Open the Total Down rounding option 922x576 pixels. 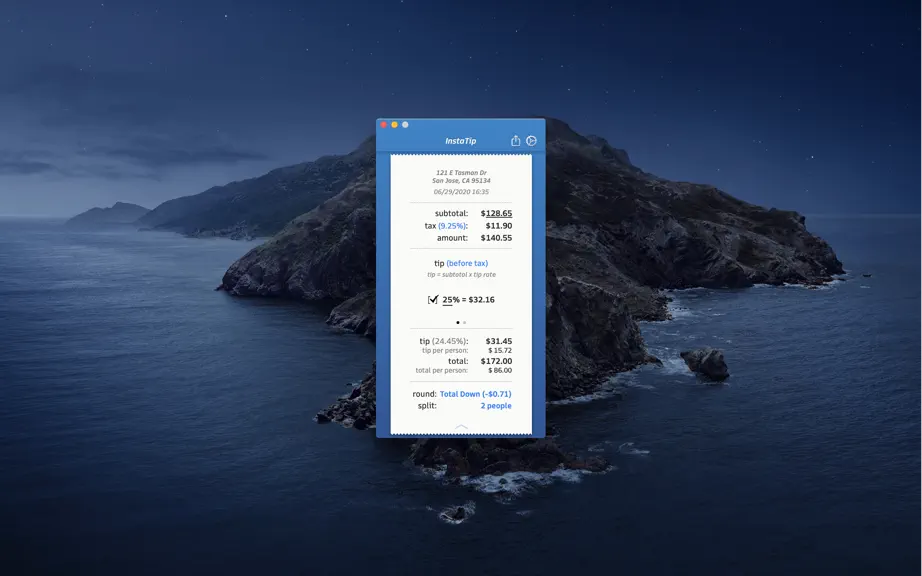click(x=475, y=394)
